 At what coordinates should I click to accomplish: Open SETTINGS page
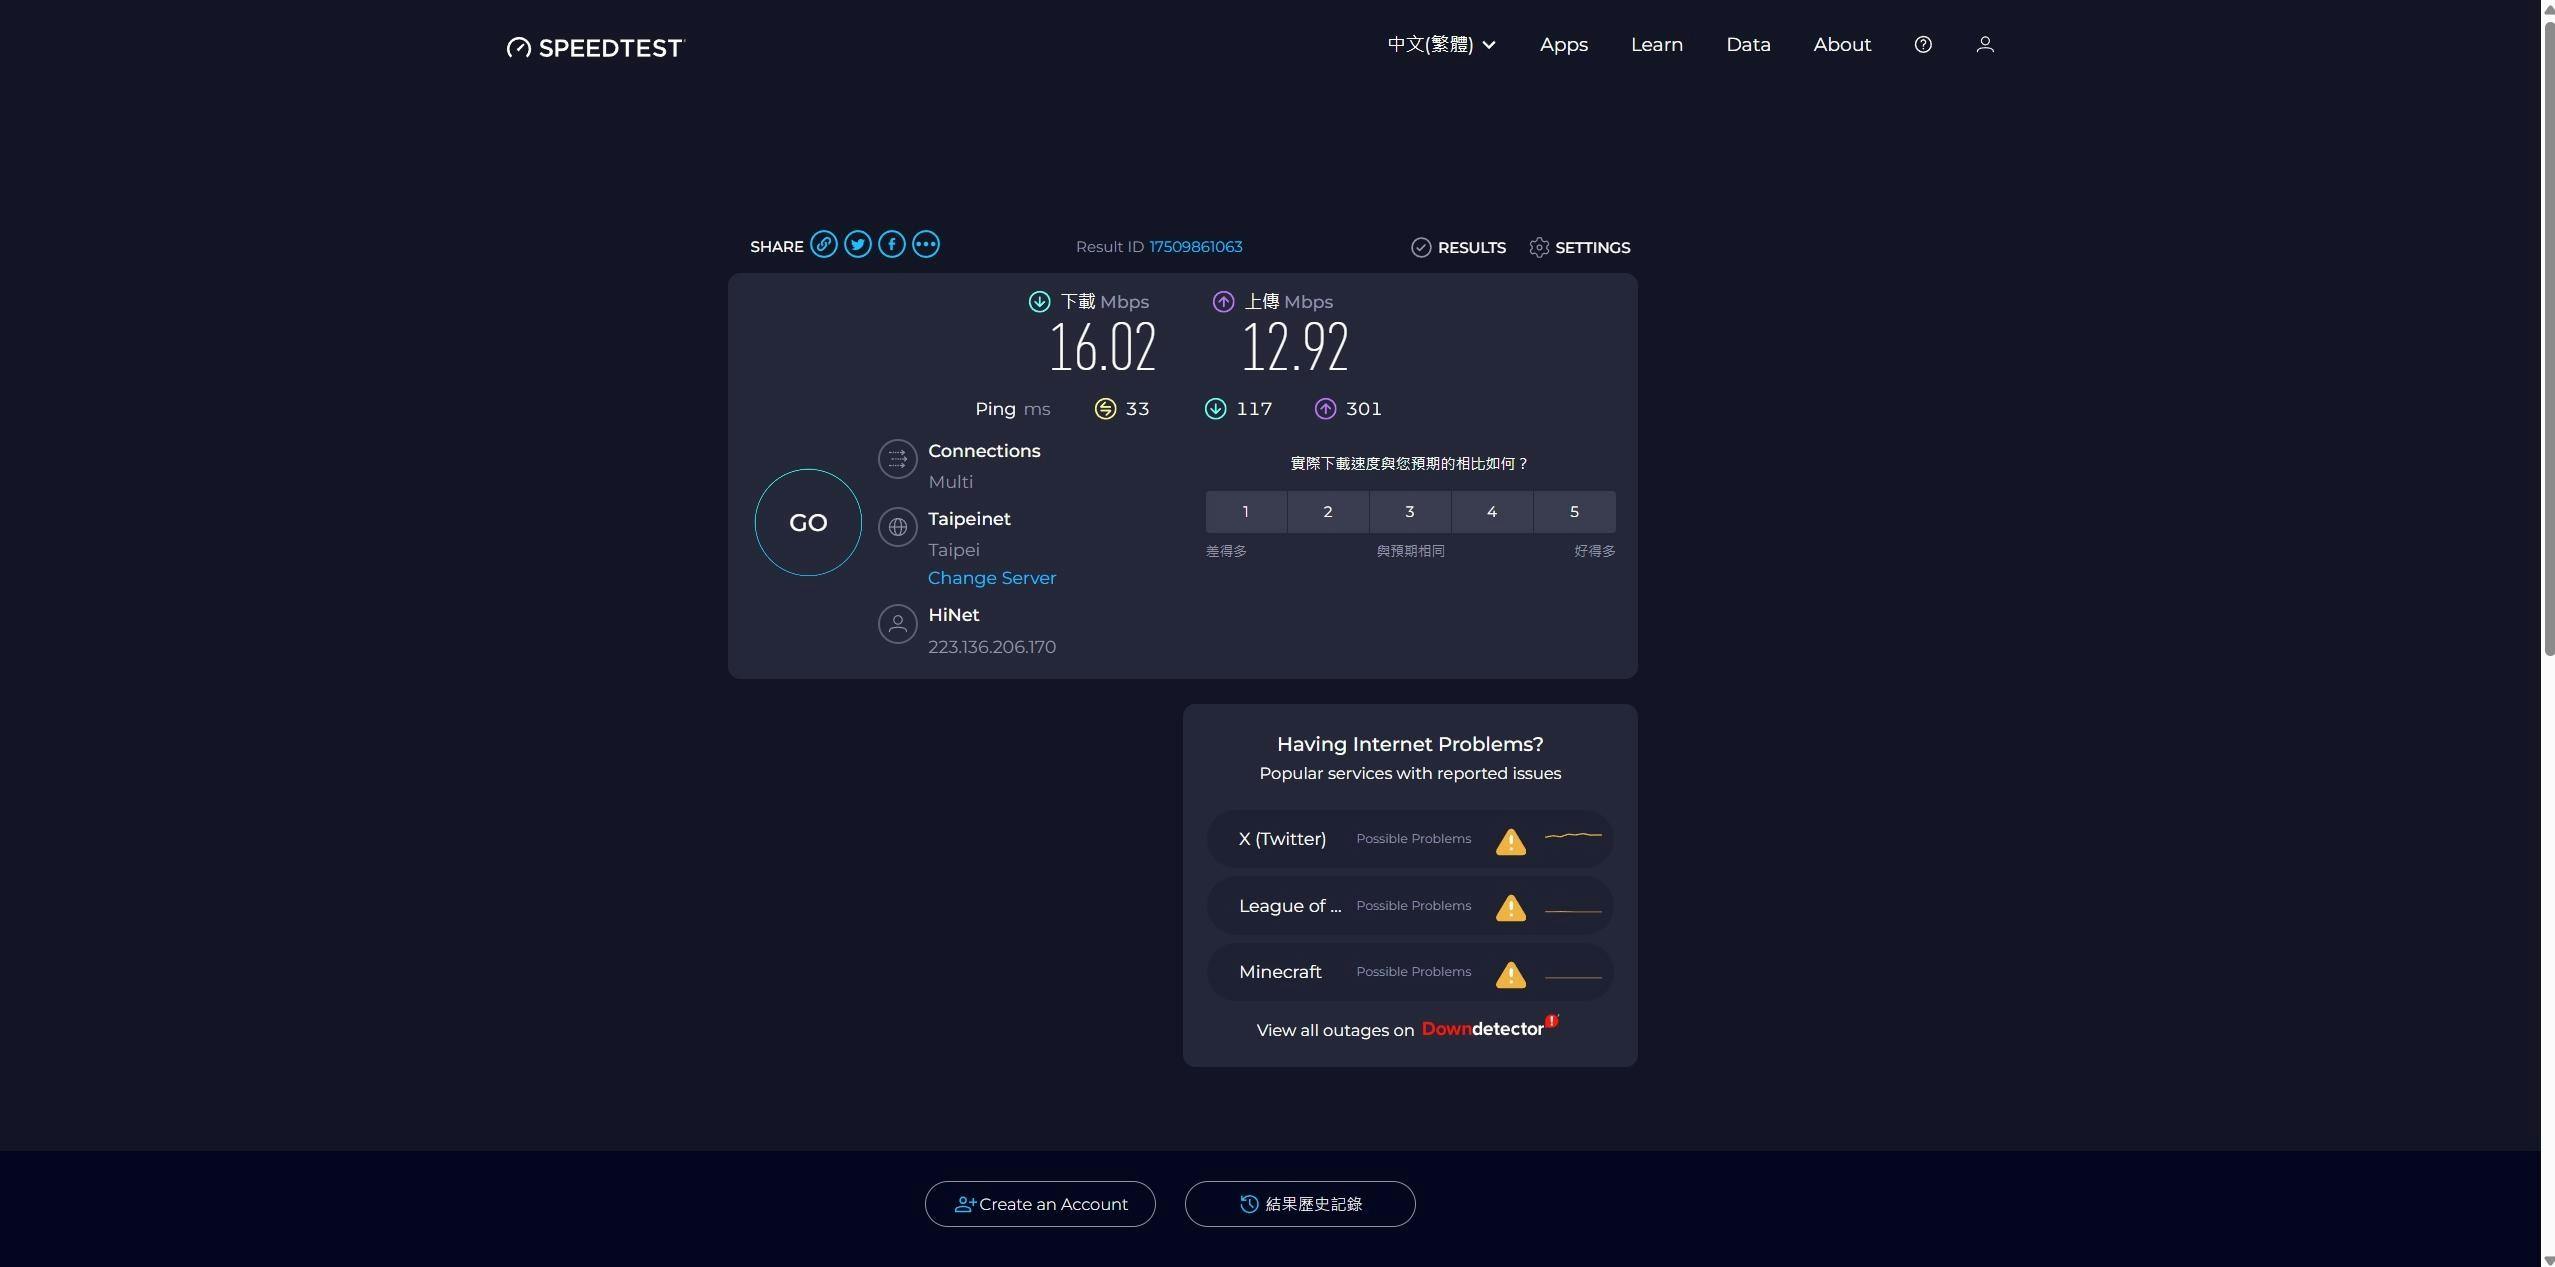pyautogui.click(x=1580, y=247)
